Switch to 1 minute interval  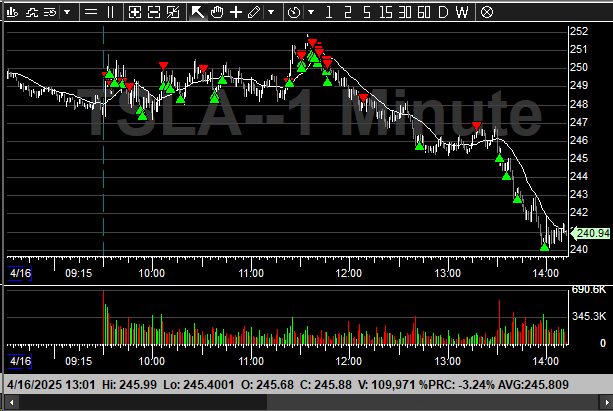pyautogui.click(x=328, y=13)
